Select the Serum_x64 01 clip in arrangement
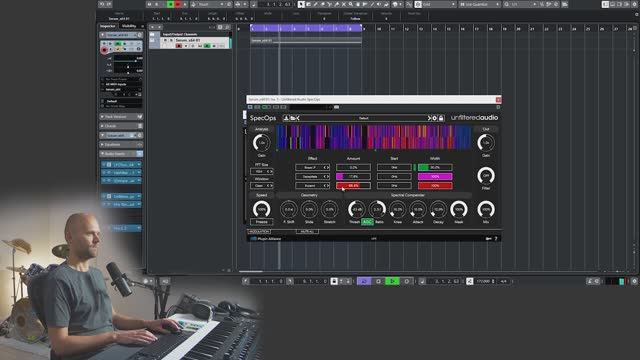 tap(306, 41)
